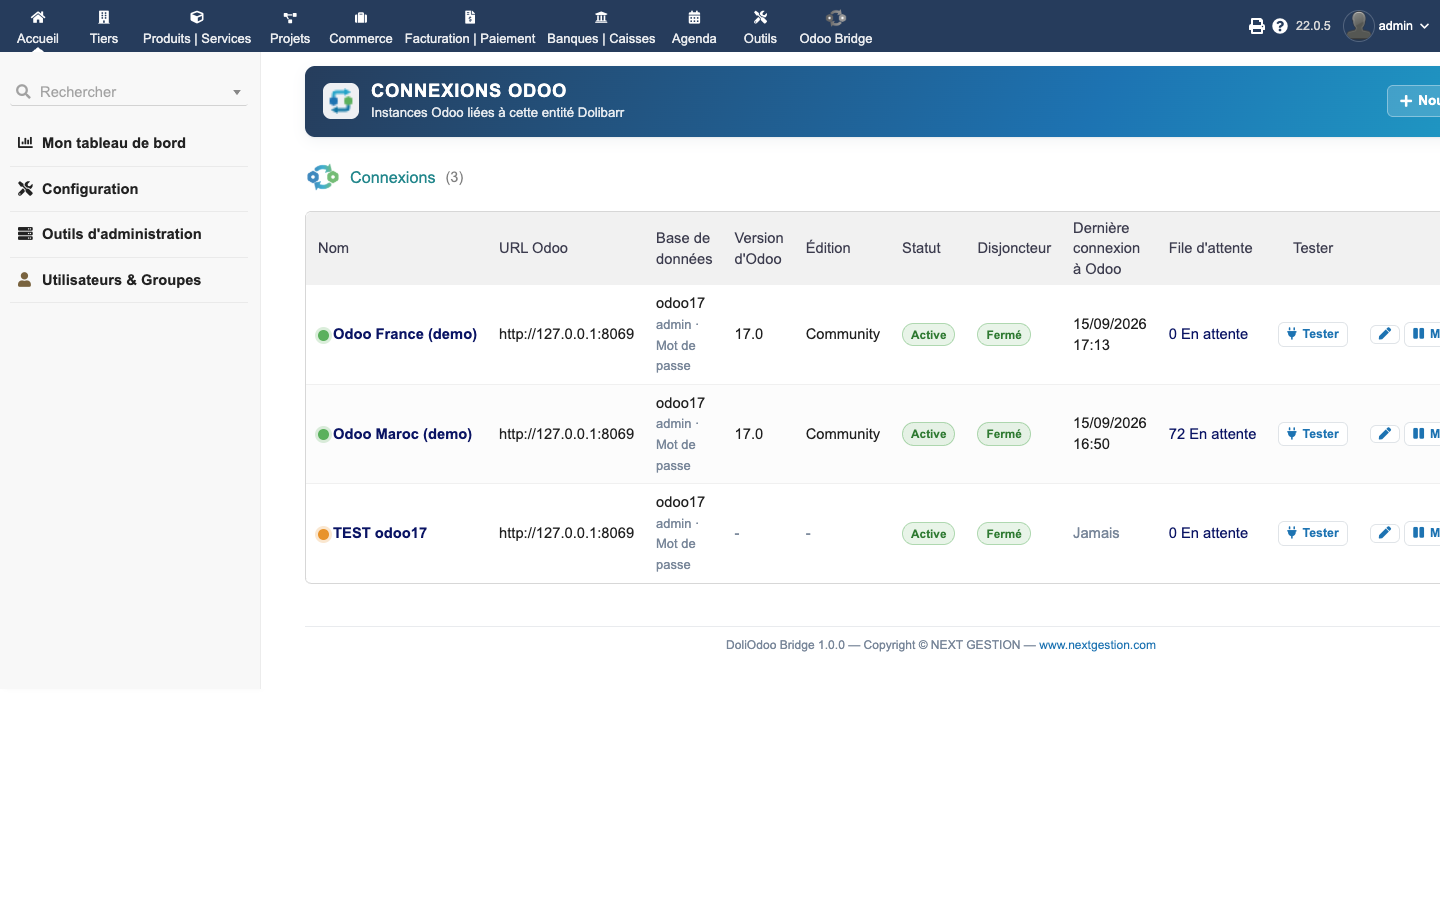Click pencil icon for Odoo Maroc row
This screenshot has width=1440, height=900.
[x=1384, y=434]
